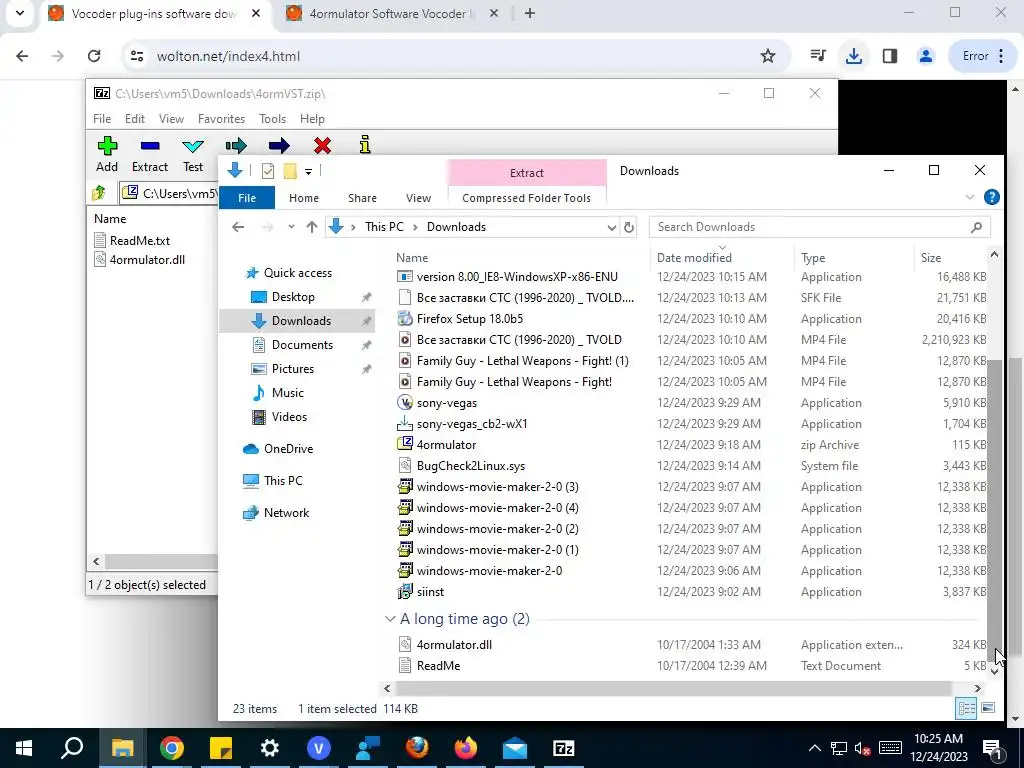
Task: Open Explorer File tab
Action: [247, 198]
